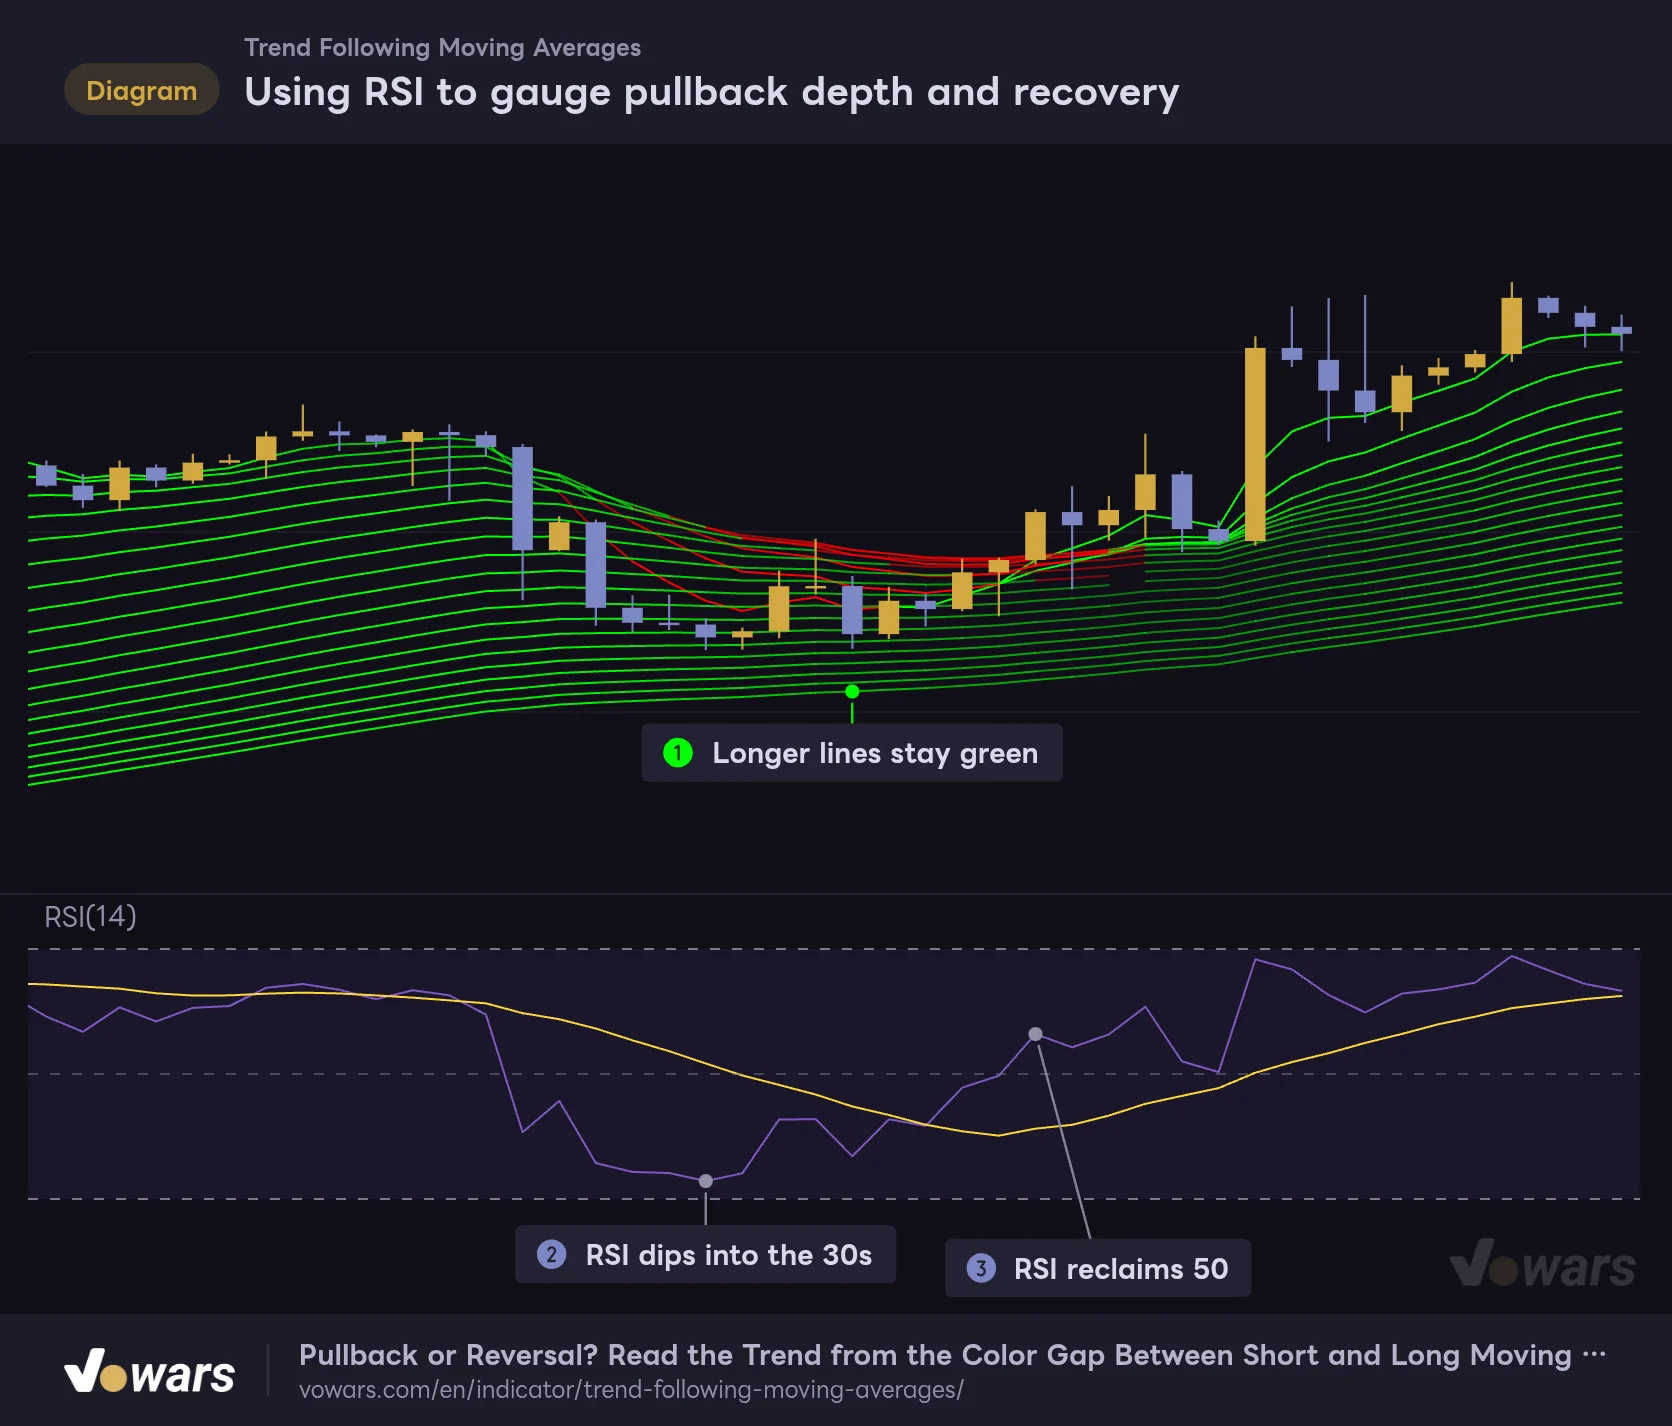The height and width of the screenshot is (1426, 1672).
Task: Click the 'RSI dips into the 30s' label
Action: pos(705,1254)
